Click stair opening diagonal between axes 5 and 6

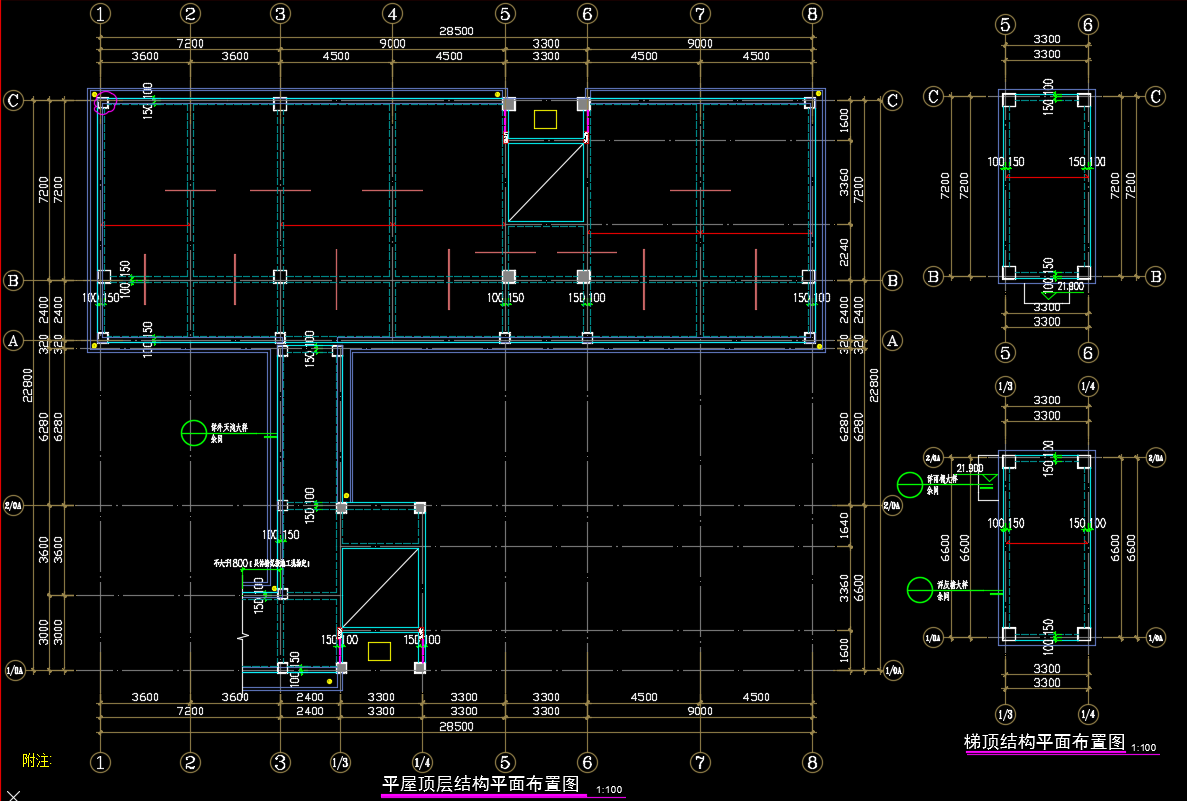(x=546, y=182)
